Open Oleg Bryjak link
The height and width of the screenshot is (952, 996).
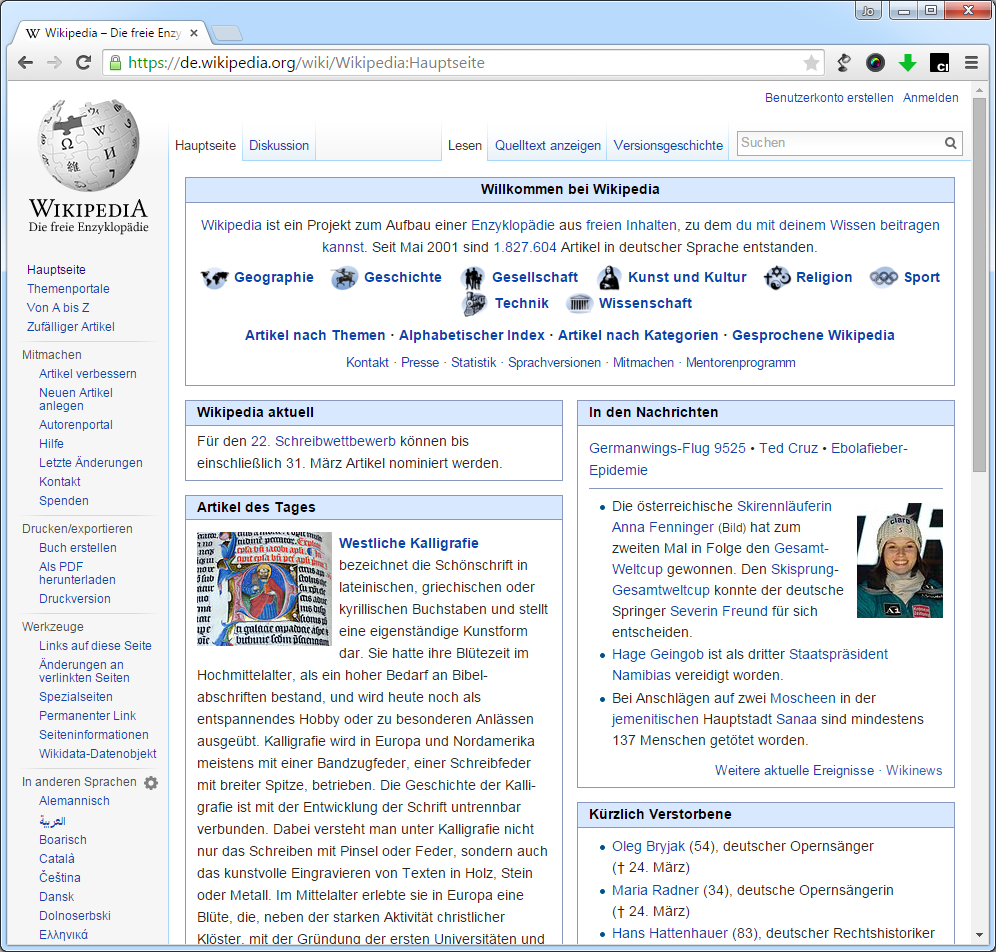click(648, 847)
